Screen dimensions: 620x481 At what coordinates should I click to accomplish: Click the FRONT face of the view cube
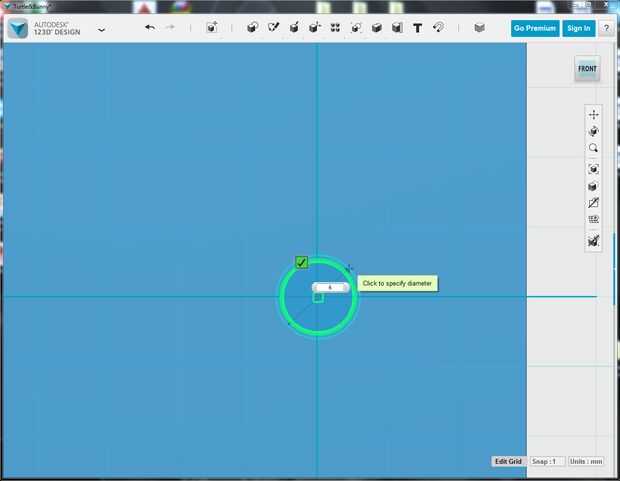pyautogui.click(x=587, y=69)
